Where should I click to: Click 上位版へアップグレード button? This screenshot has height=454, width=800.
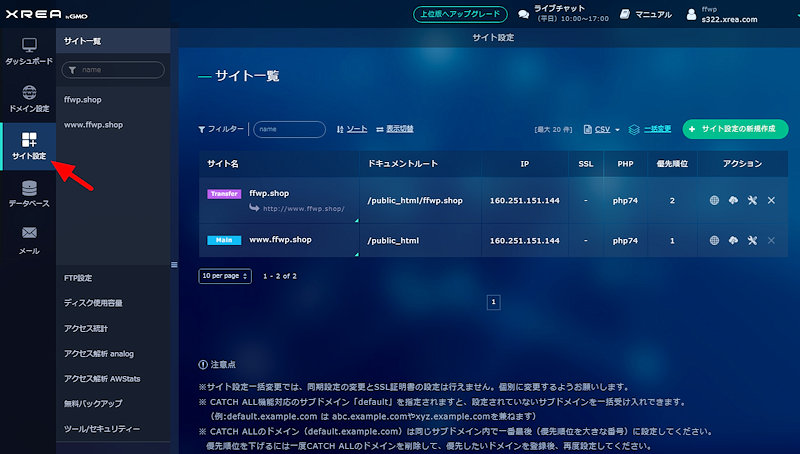coord(461,14)
